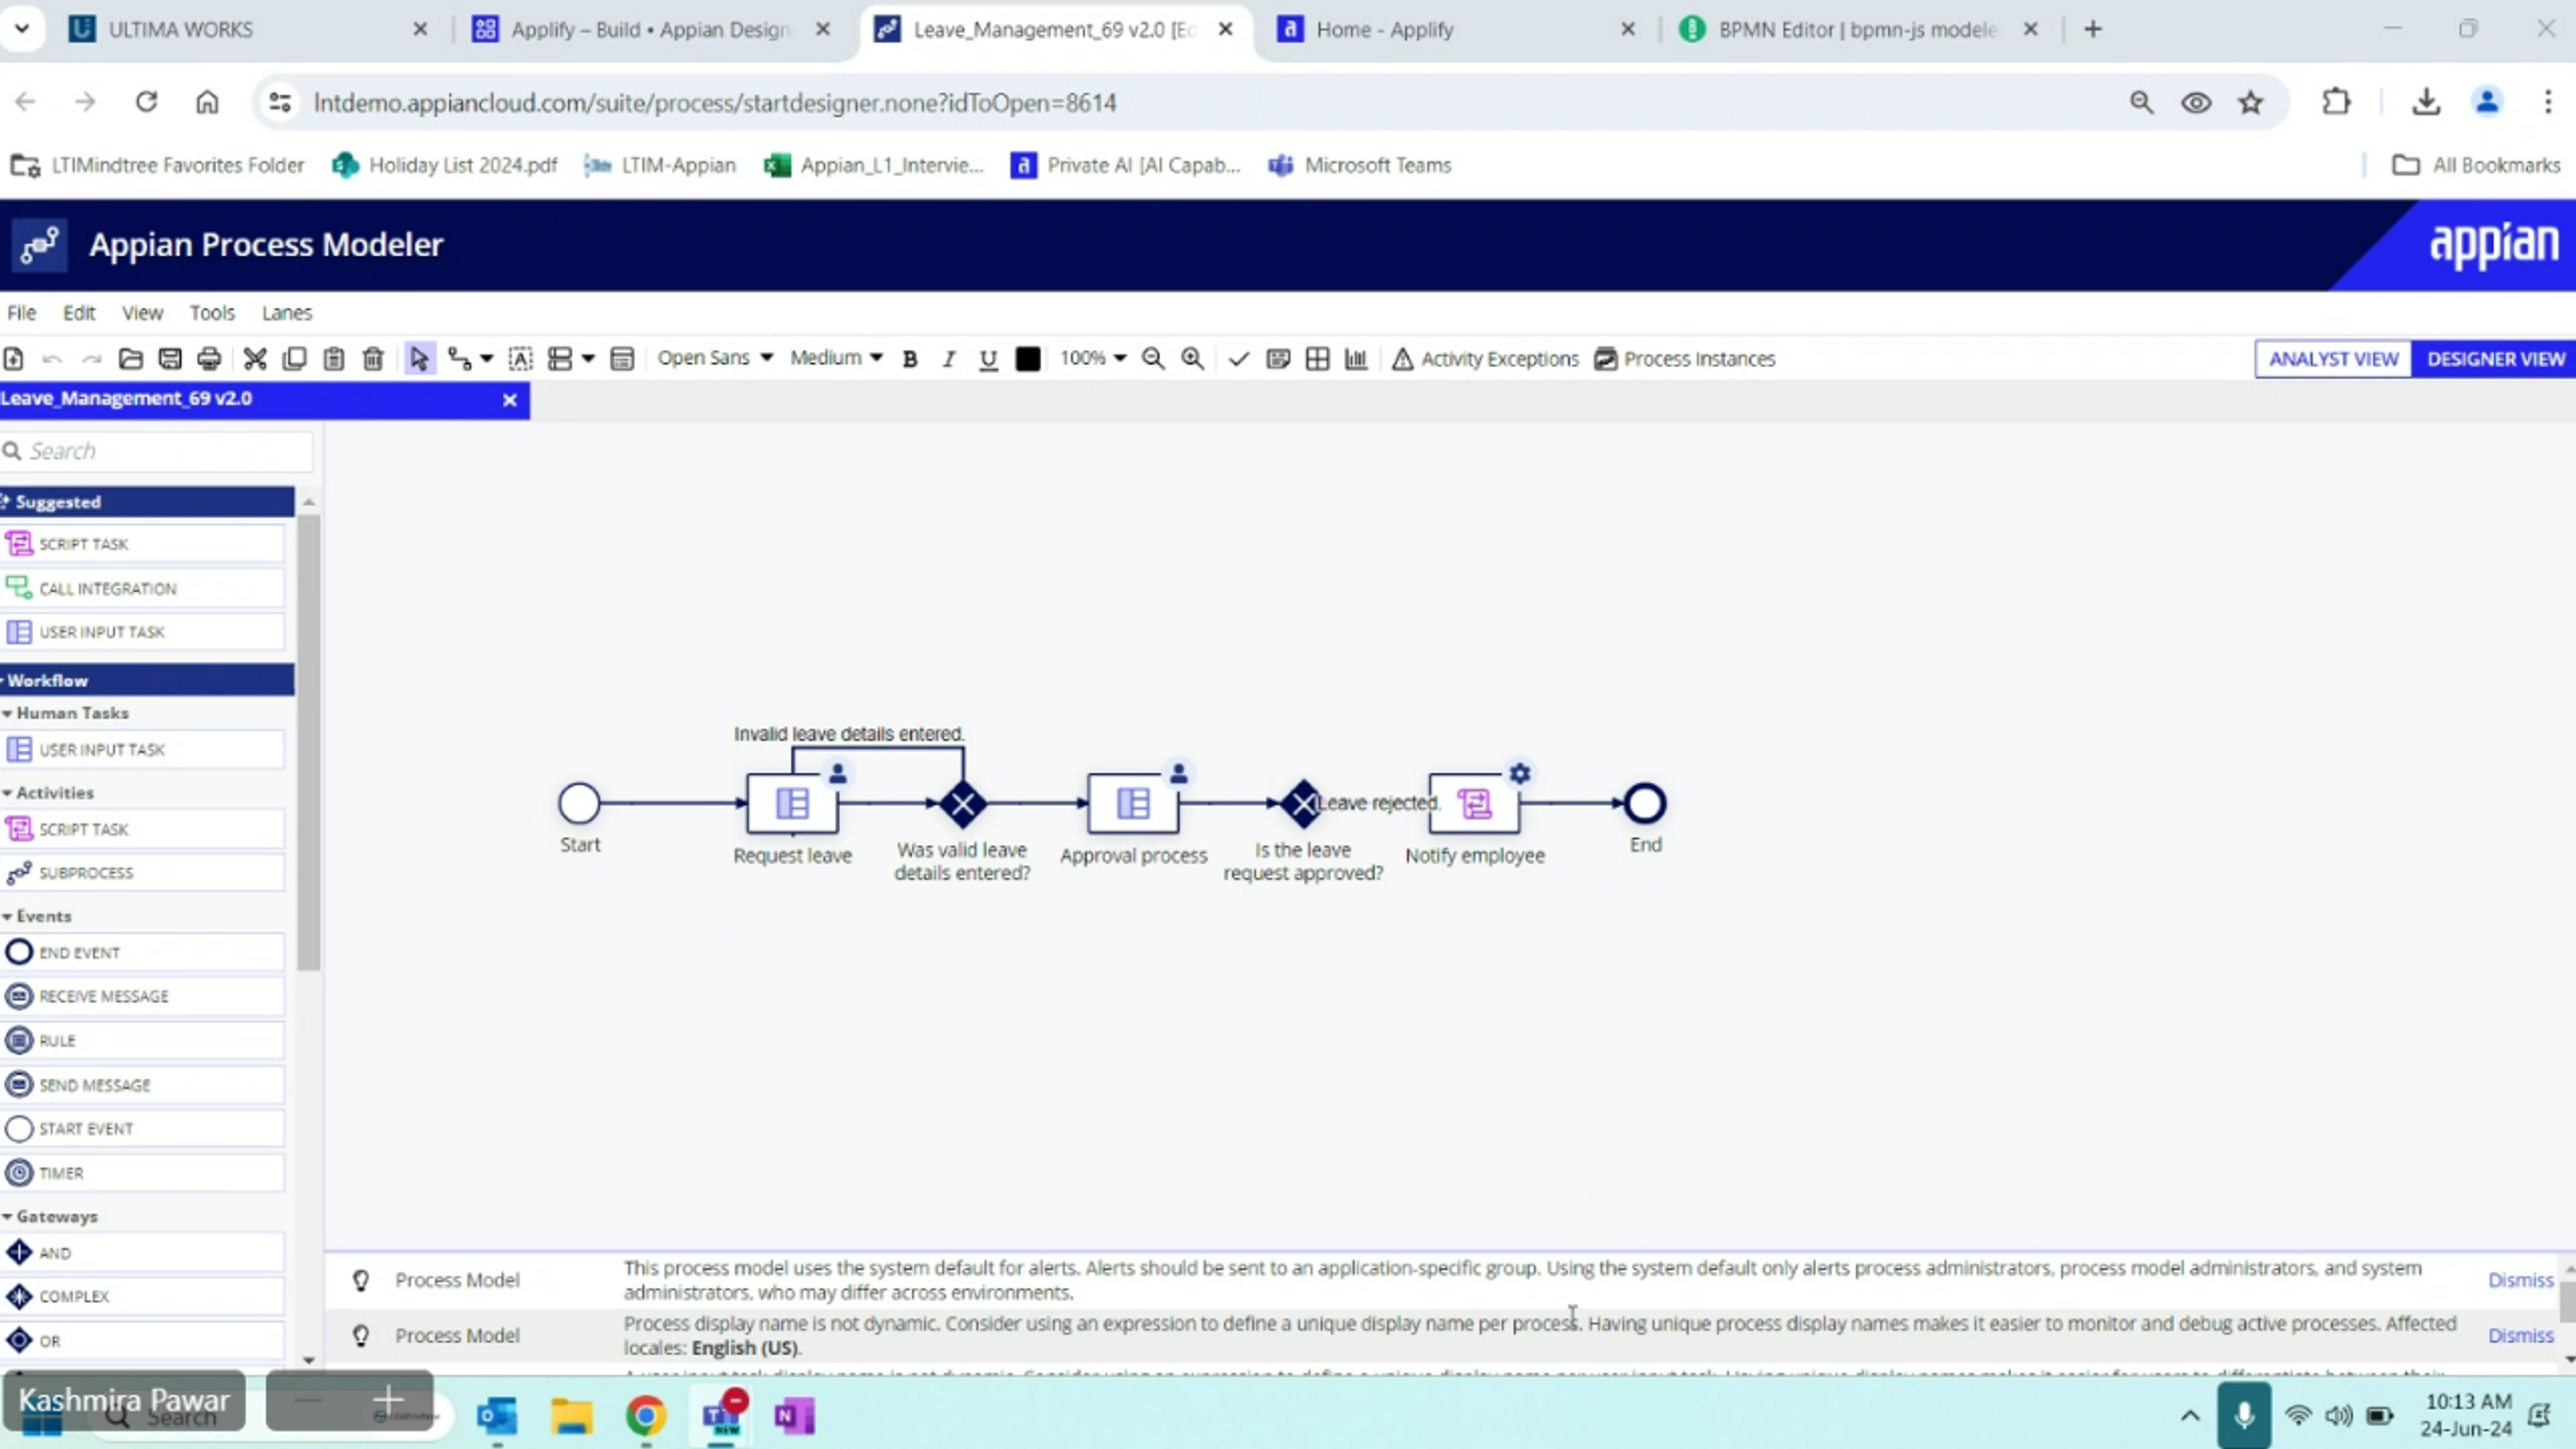Open a process model with folder icon
Screen dimensions: 2576x1449
(130, 359)
